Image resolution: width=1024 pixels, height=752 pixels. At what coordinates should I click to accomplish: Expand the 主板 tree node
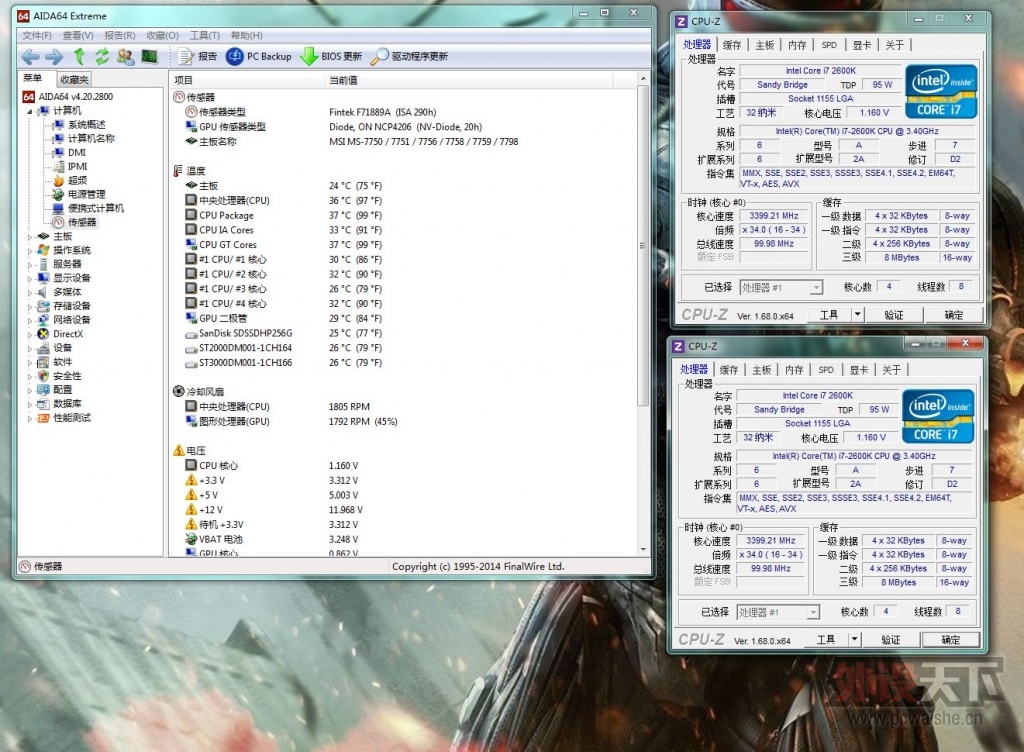point(29,237)
